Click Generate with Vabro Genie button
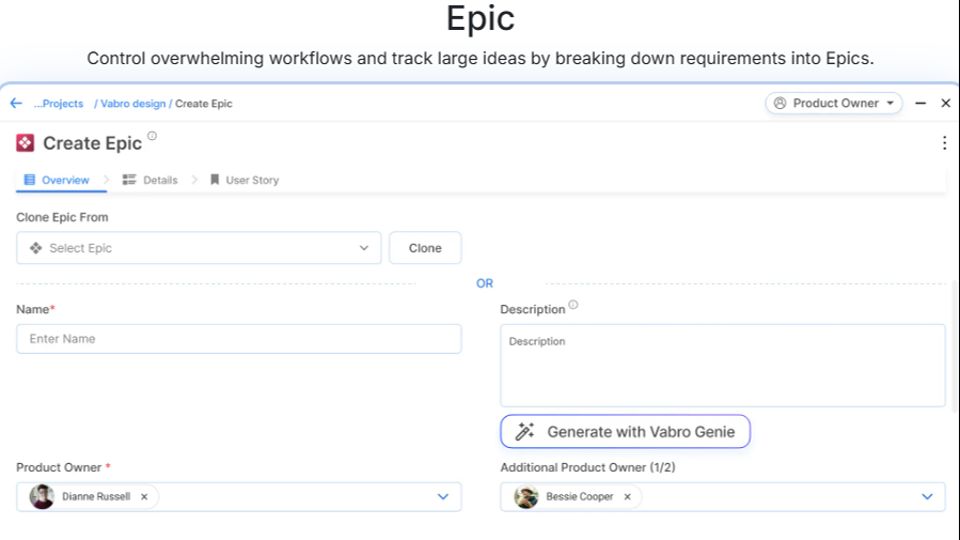 click(x=625, y=432)
